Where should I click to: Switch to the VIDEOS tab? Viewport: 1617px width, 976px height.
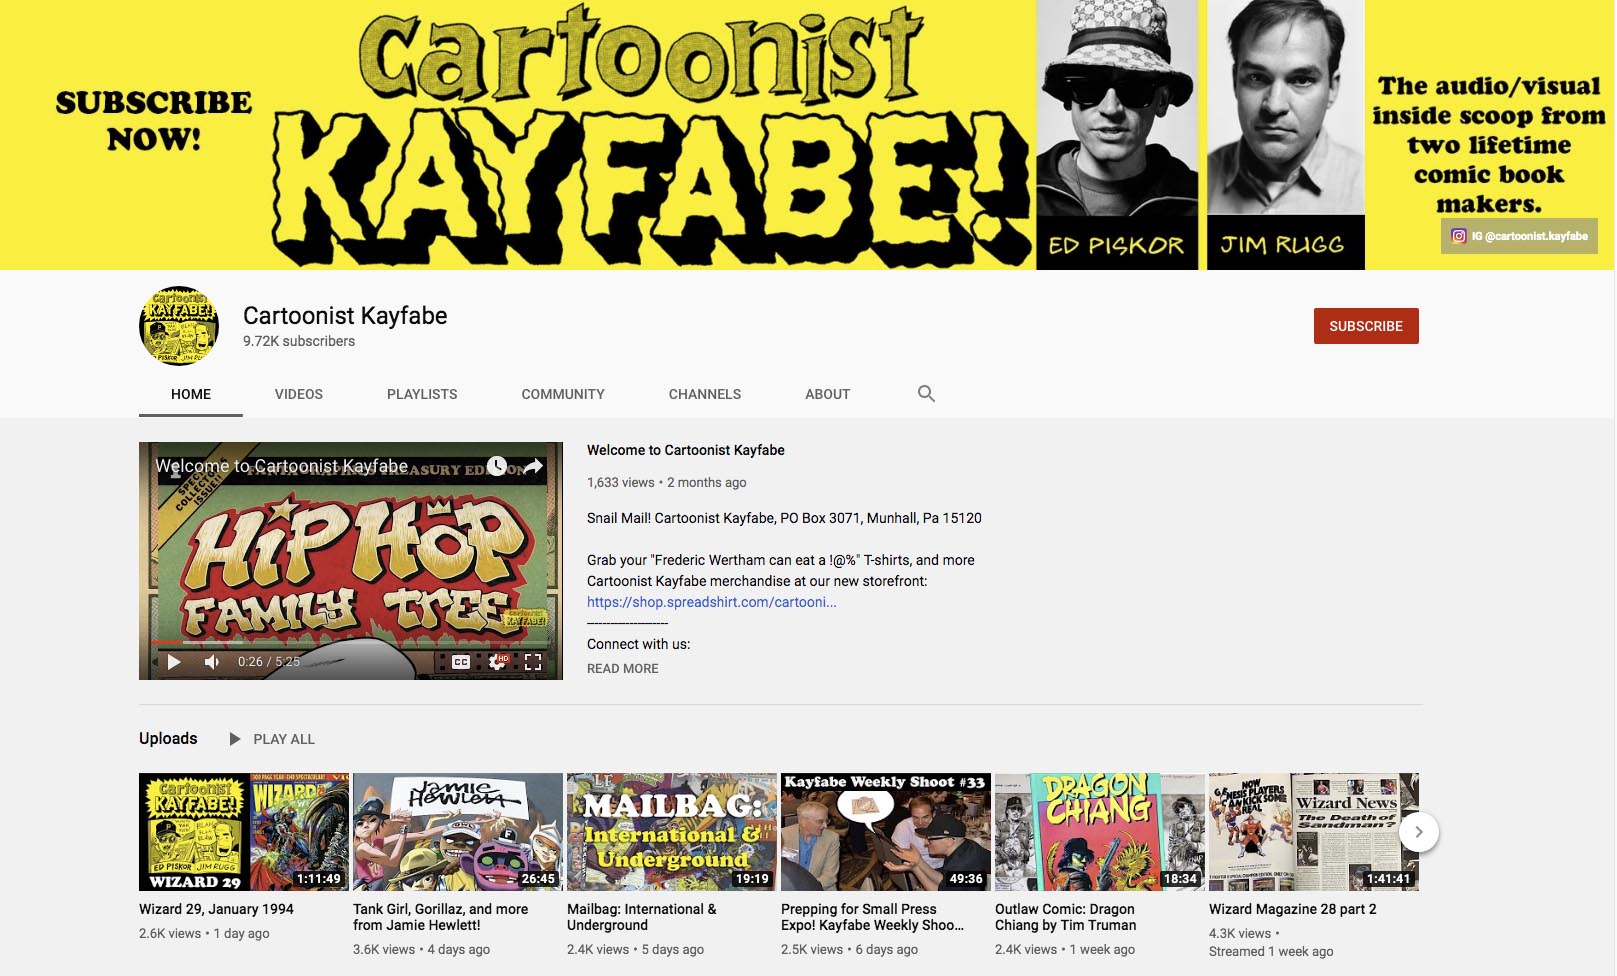pyautogui.click(x=299, y=394)
